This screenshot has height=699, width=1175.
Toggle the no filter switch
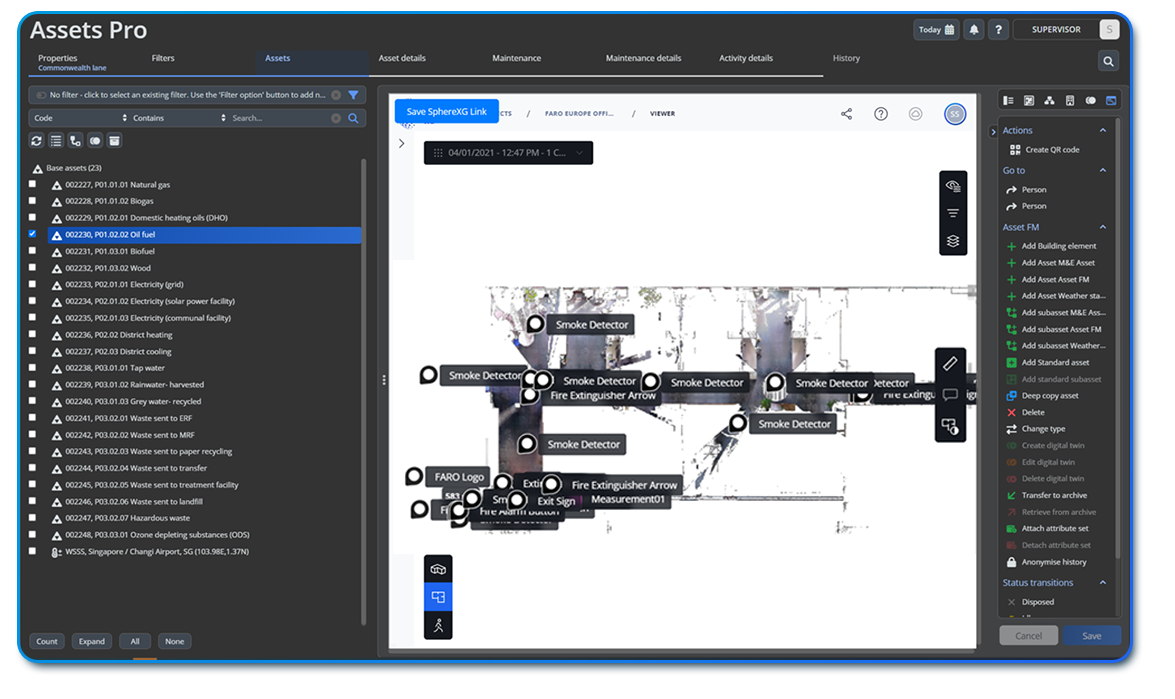click(41, 95)
